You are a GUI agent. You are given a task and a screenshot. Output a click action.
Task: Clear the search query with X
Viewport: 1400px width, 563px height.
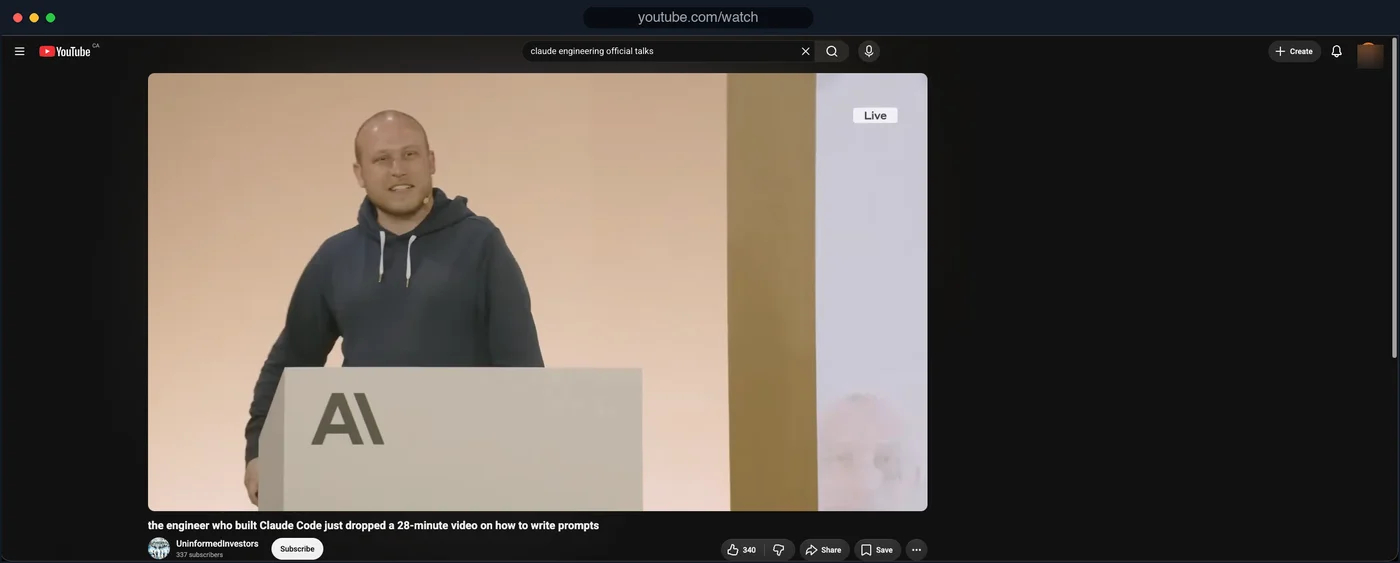pyautogui.click(x=805, y=51)
